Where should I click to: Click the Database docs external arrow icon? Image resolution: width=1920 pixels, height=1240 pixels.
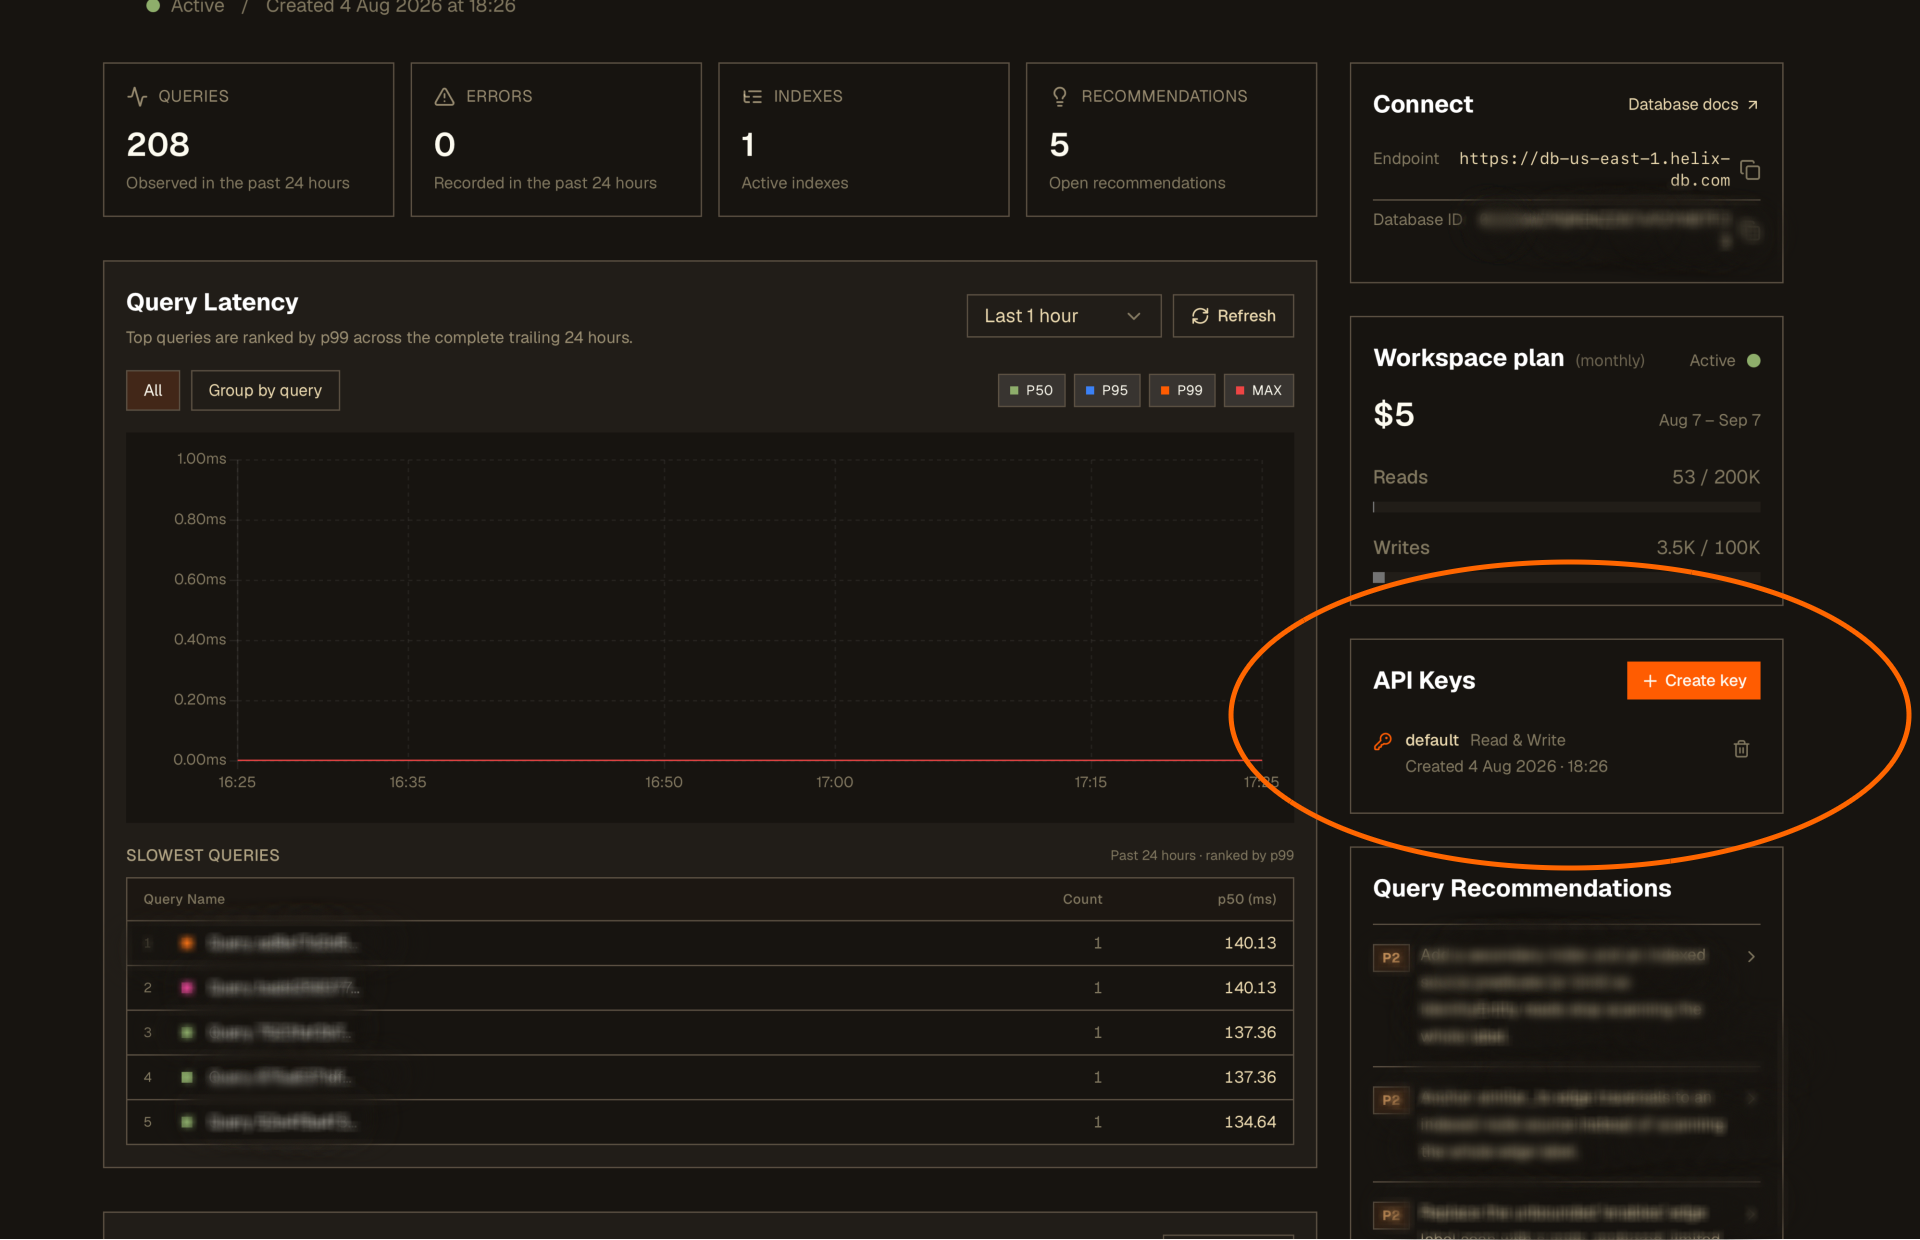point(1752,105)
